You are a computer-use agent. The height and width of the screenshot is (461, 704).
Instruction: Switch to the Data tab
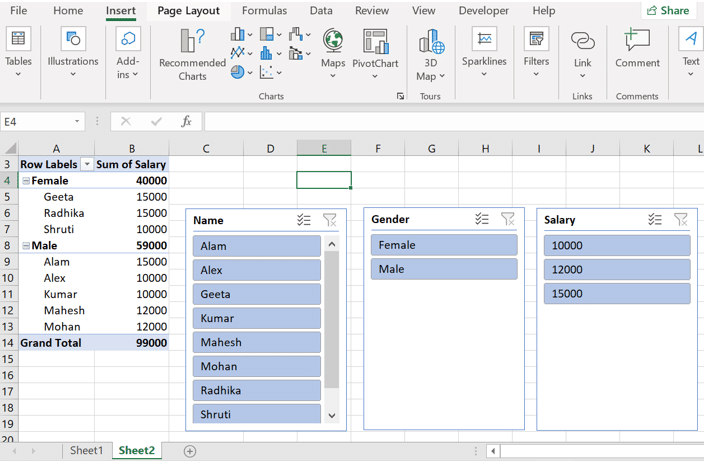click(x=321, y=10)
